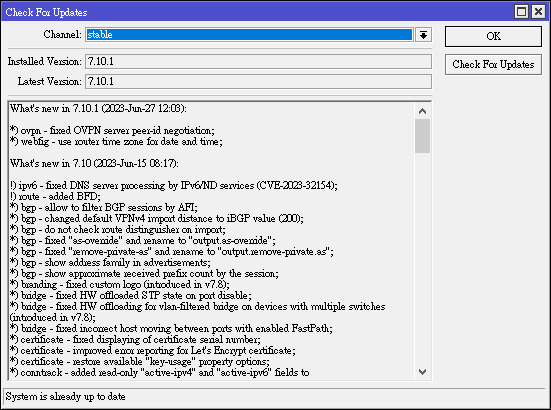The height and width of the screenshot is (410, 551).
Task: Click the bridge FastPath host moving line
Action: 171,328
